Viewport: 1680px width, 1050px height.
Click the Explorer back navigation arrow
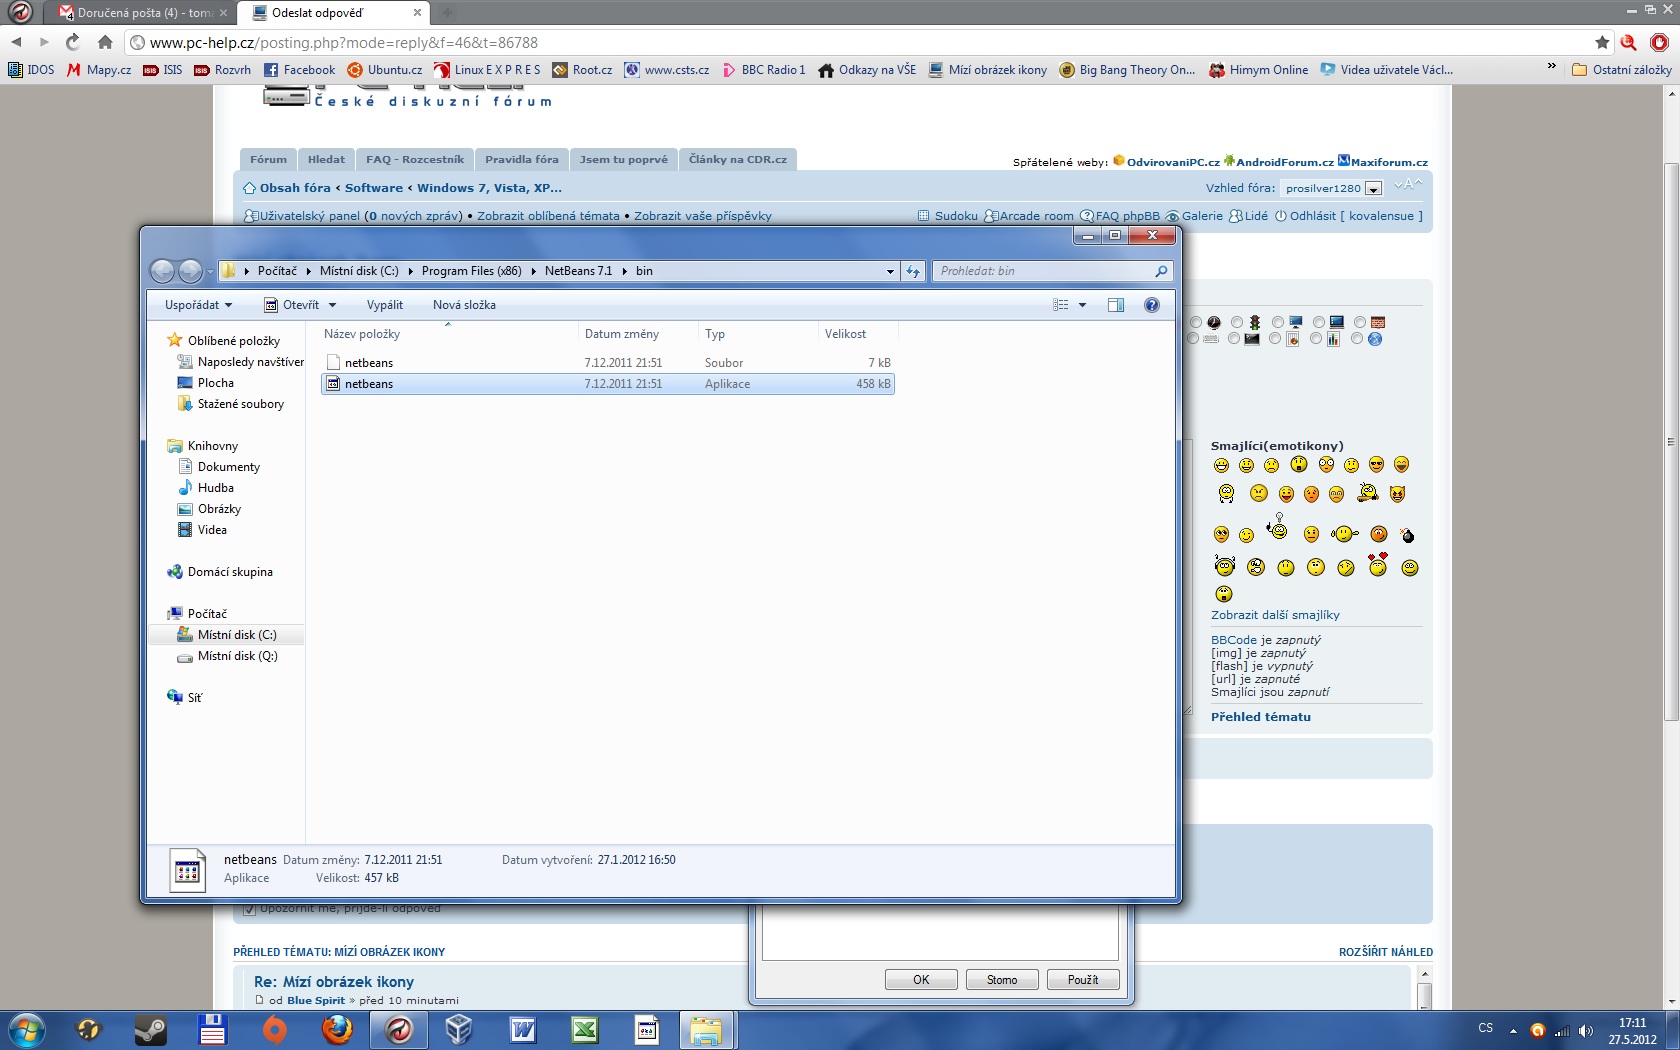tap(162, 271)
